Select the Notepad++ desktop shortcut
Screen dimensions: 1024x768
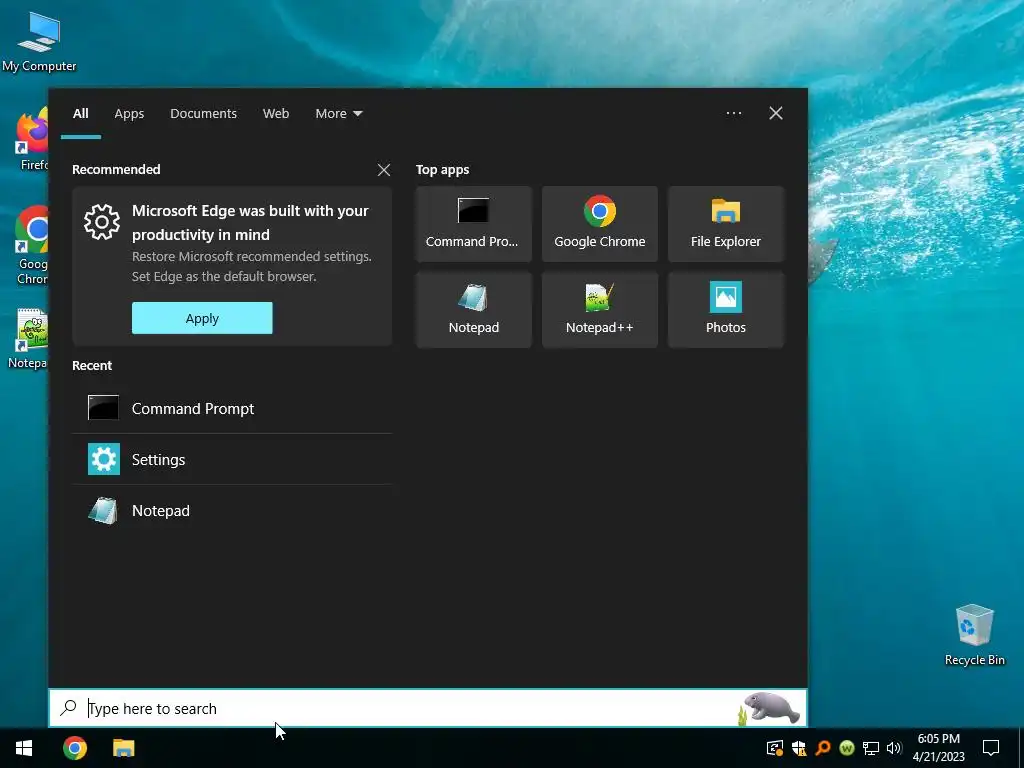pos(29,339)
